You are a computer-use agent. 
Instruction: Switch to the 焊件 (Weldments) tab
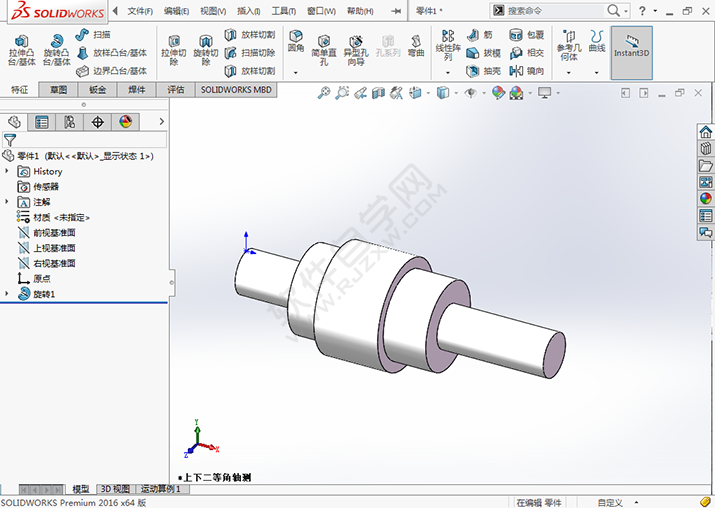[136, 90]
